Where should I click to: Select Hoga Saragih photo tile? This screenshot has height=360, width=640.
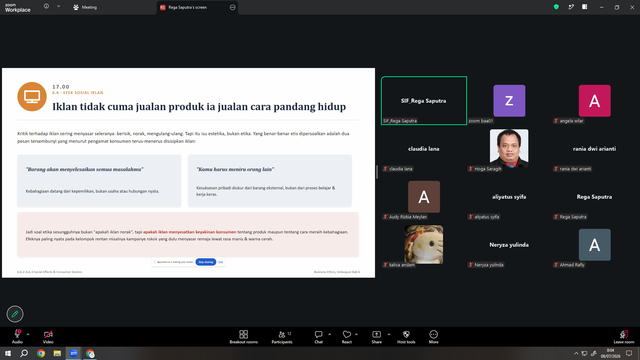click(509, 148)
